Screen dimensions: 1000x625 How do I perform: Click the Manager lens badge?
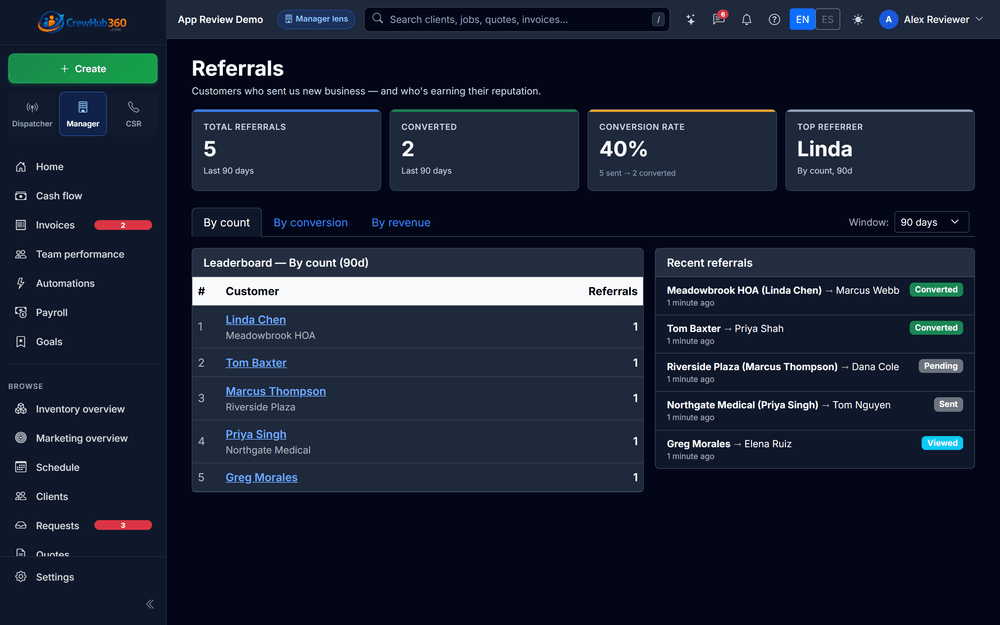tap(316, 19)
